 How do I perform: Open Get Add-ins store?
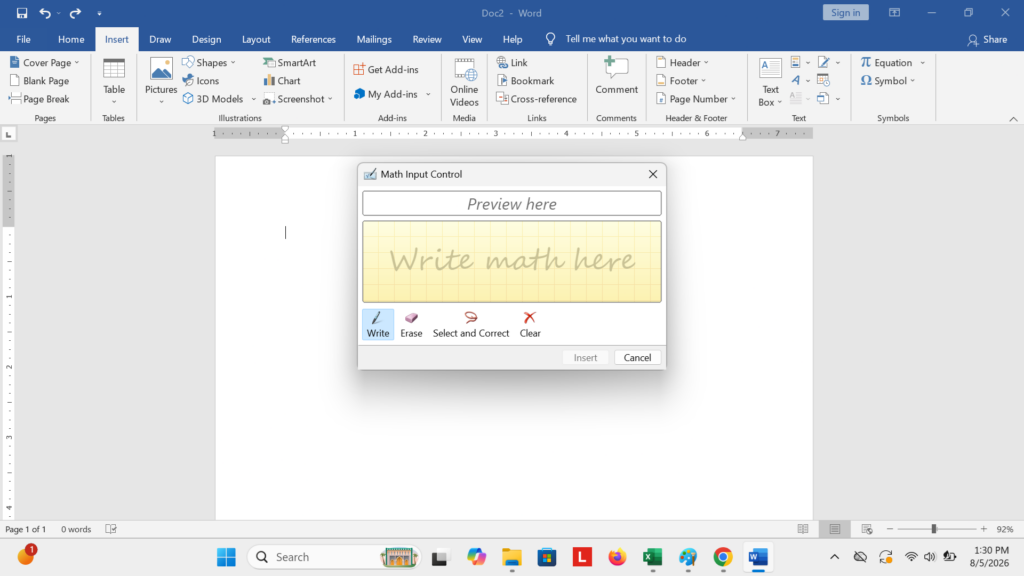(386, 69)
